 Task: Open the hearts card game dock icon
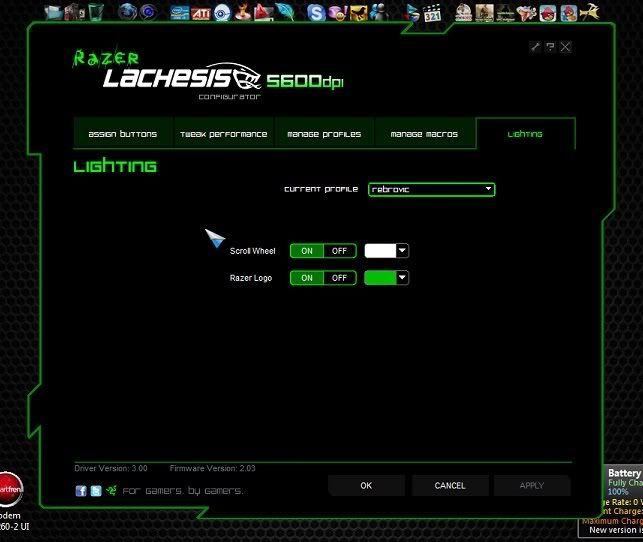527,13
